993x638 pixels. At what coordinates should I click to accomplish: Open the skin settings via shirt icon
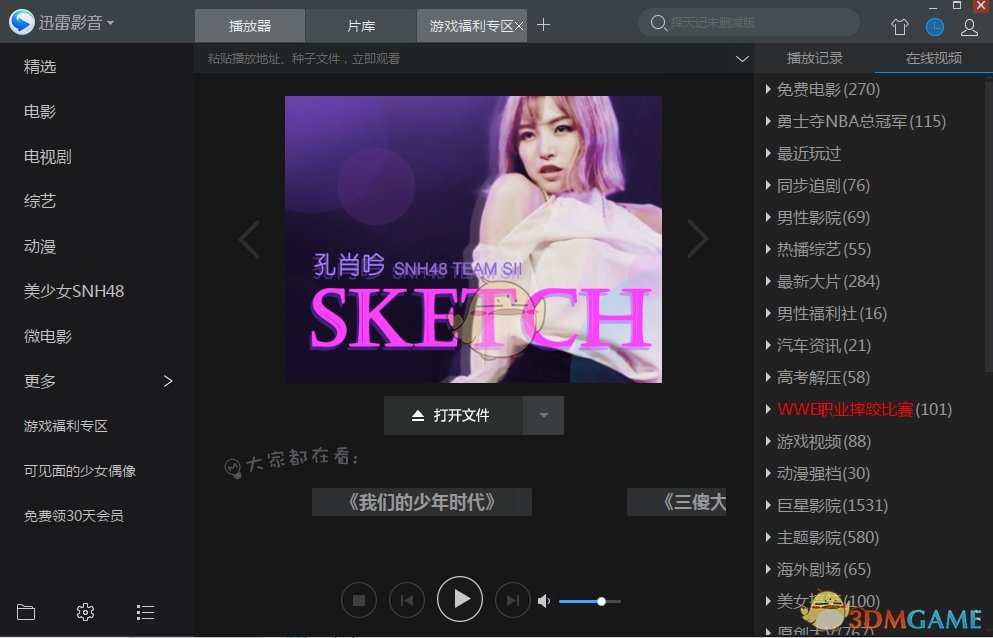(x=899, y=27)
